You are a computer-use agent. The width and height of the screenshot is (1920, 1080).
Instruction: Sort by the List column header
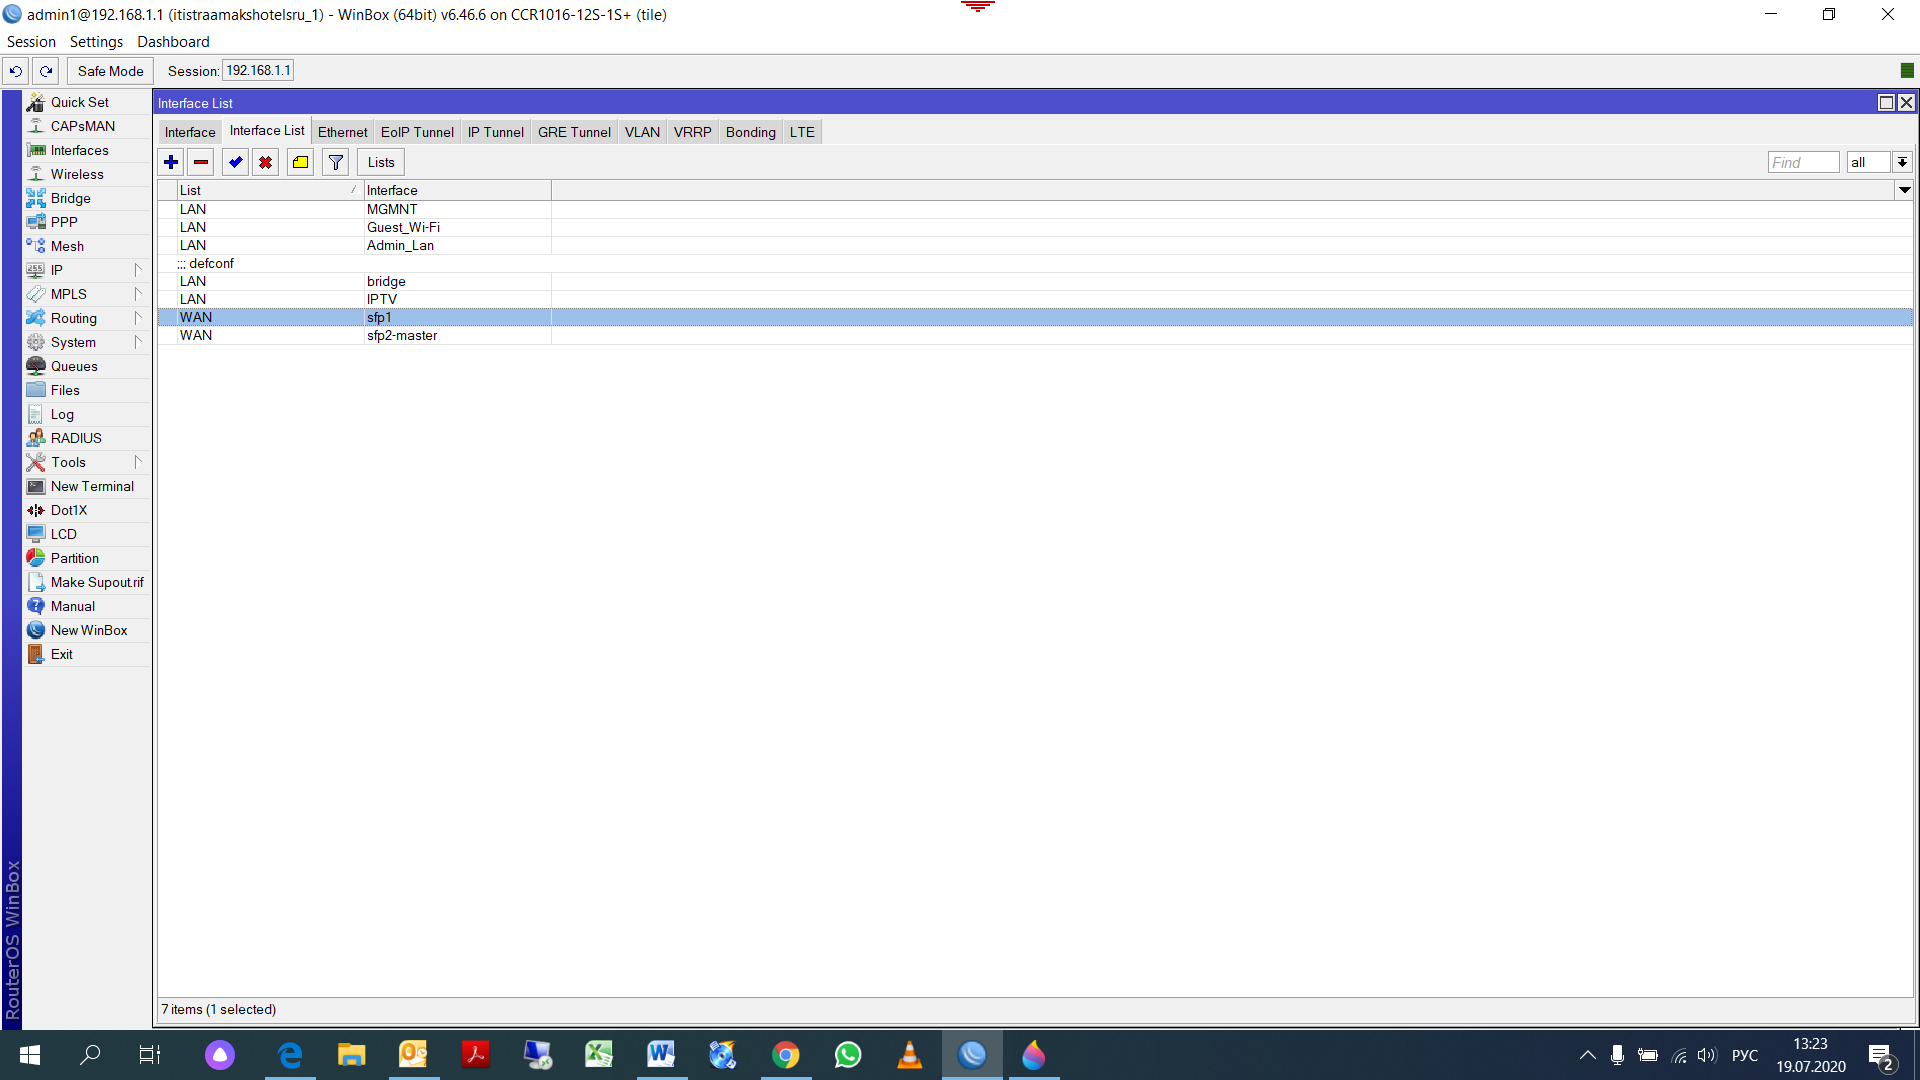click(x=269, y=190)
